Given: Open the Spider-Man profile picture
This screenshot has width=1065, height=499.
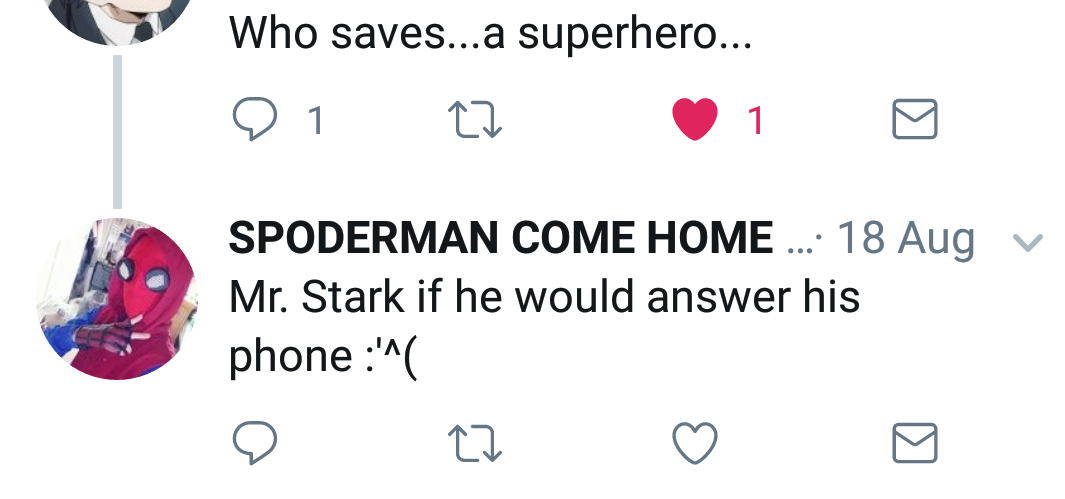Looking at the screenshot, I should 118,299.
